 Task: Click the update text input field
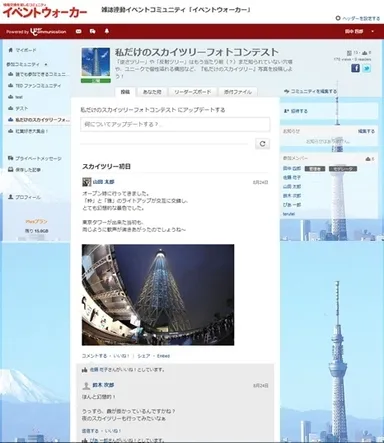[175, 124]
